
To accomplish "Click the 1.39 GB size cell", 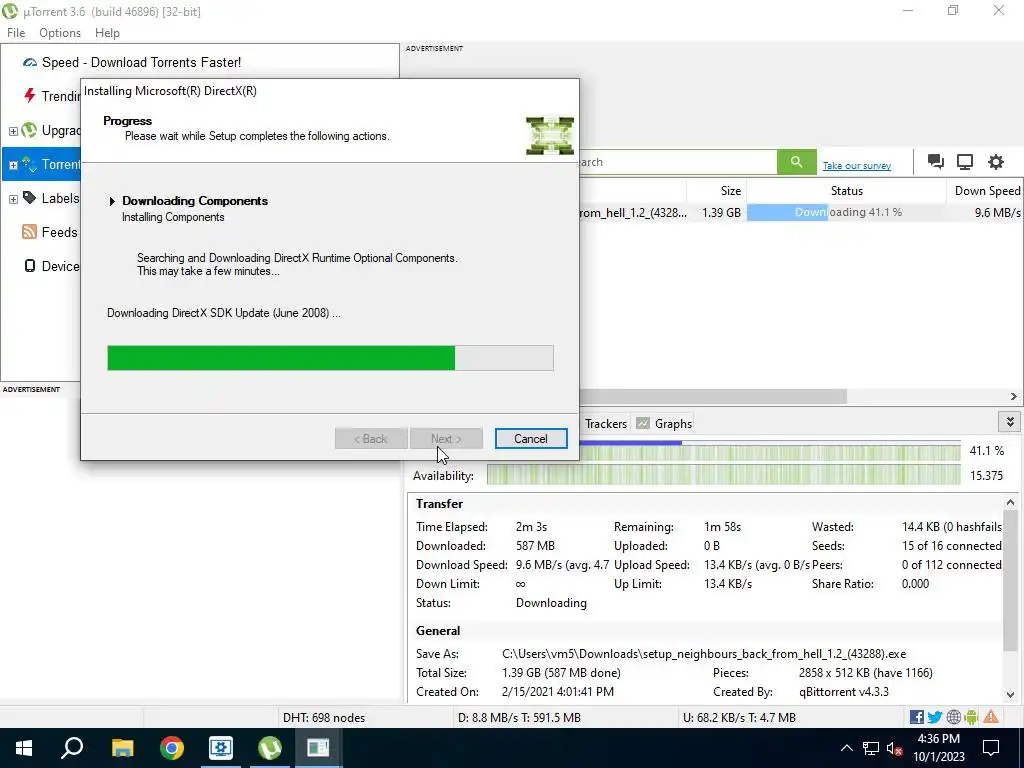I will pyautogui.click(x=721, y=212).
